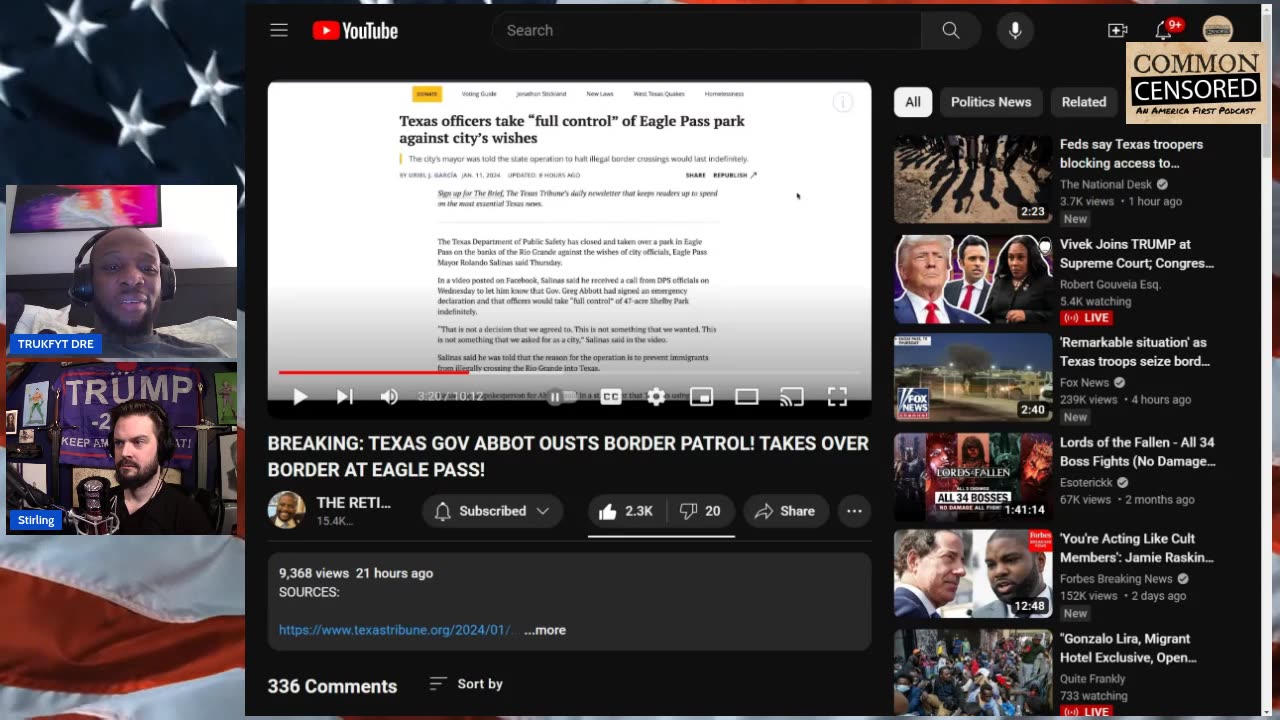1280x720 pixels.
Task: Focus the YouTube Search field
Action: 706,30
